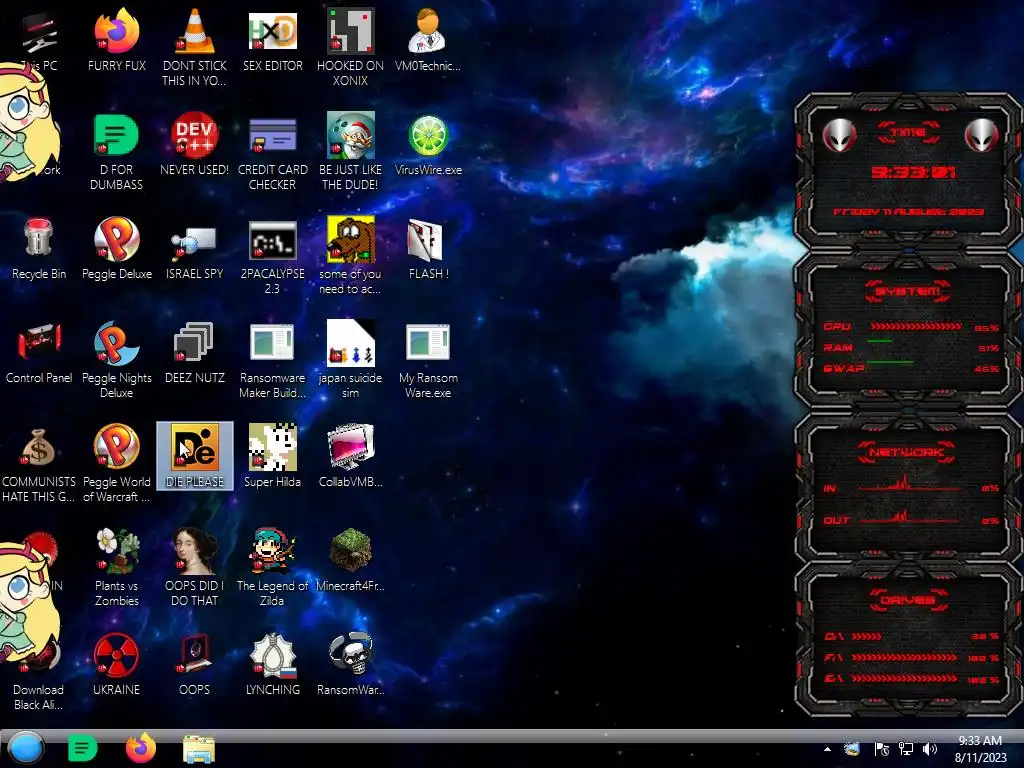Open Peggle World of Warcraft shortcut

point(117,446)
